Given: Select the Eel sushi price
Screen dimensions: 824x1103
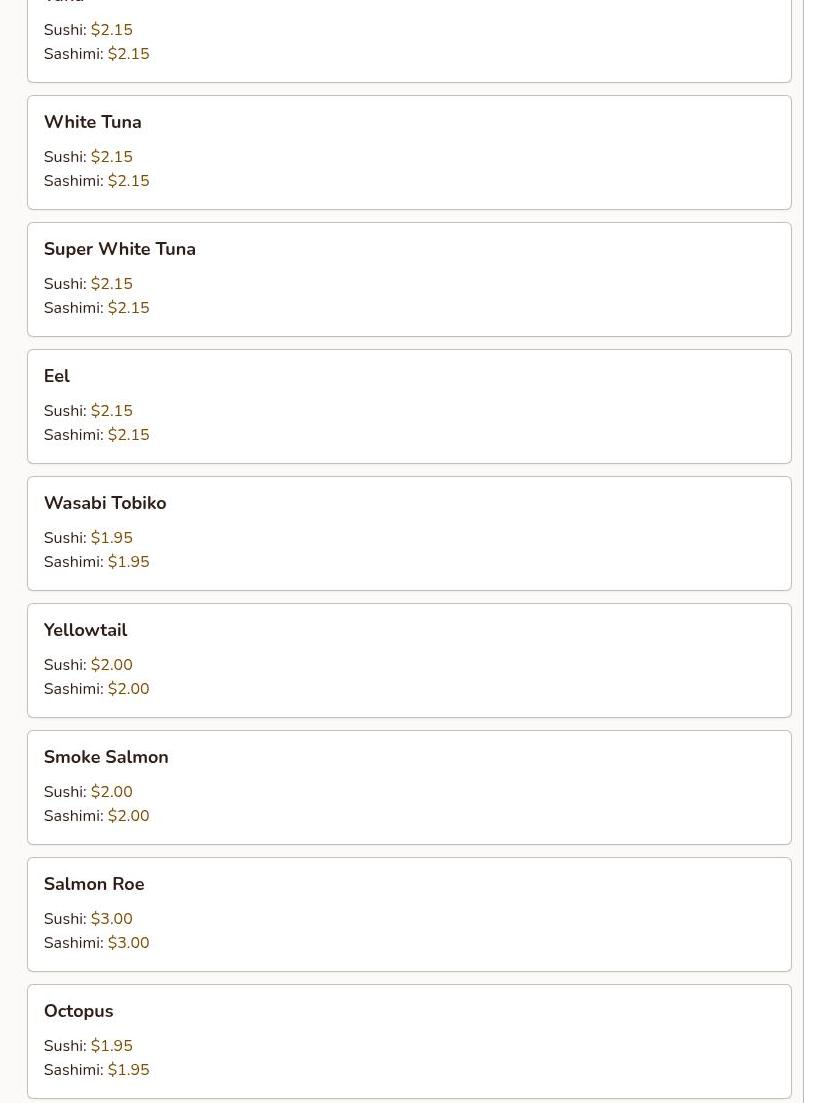Looking at the screenshot, I should [112, 411].
